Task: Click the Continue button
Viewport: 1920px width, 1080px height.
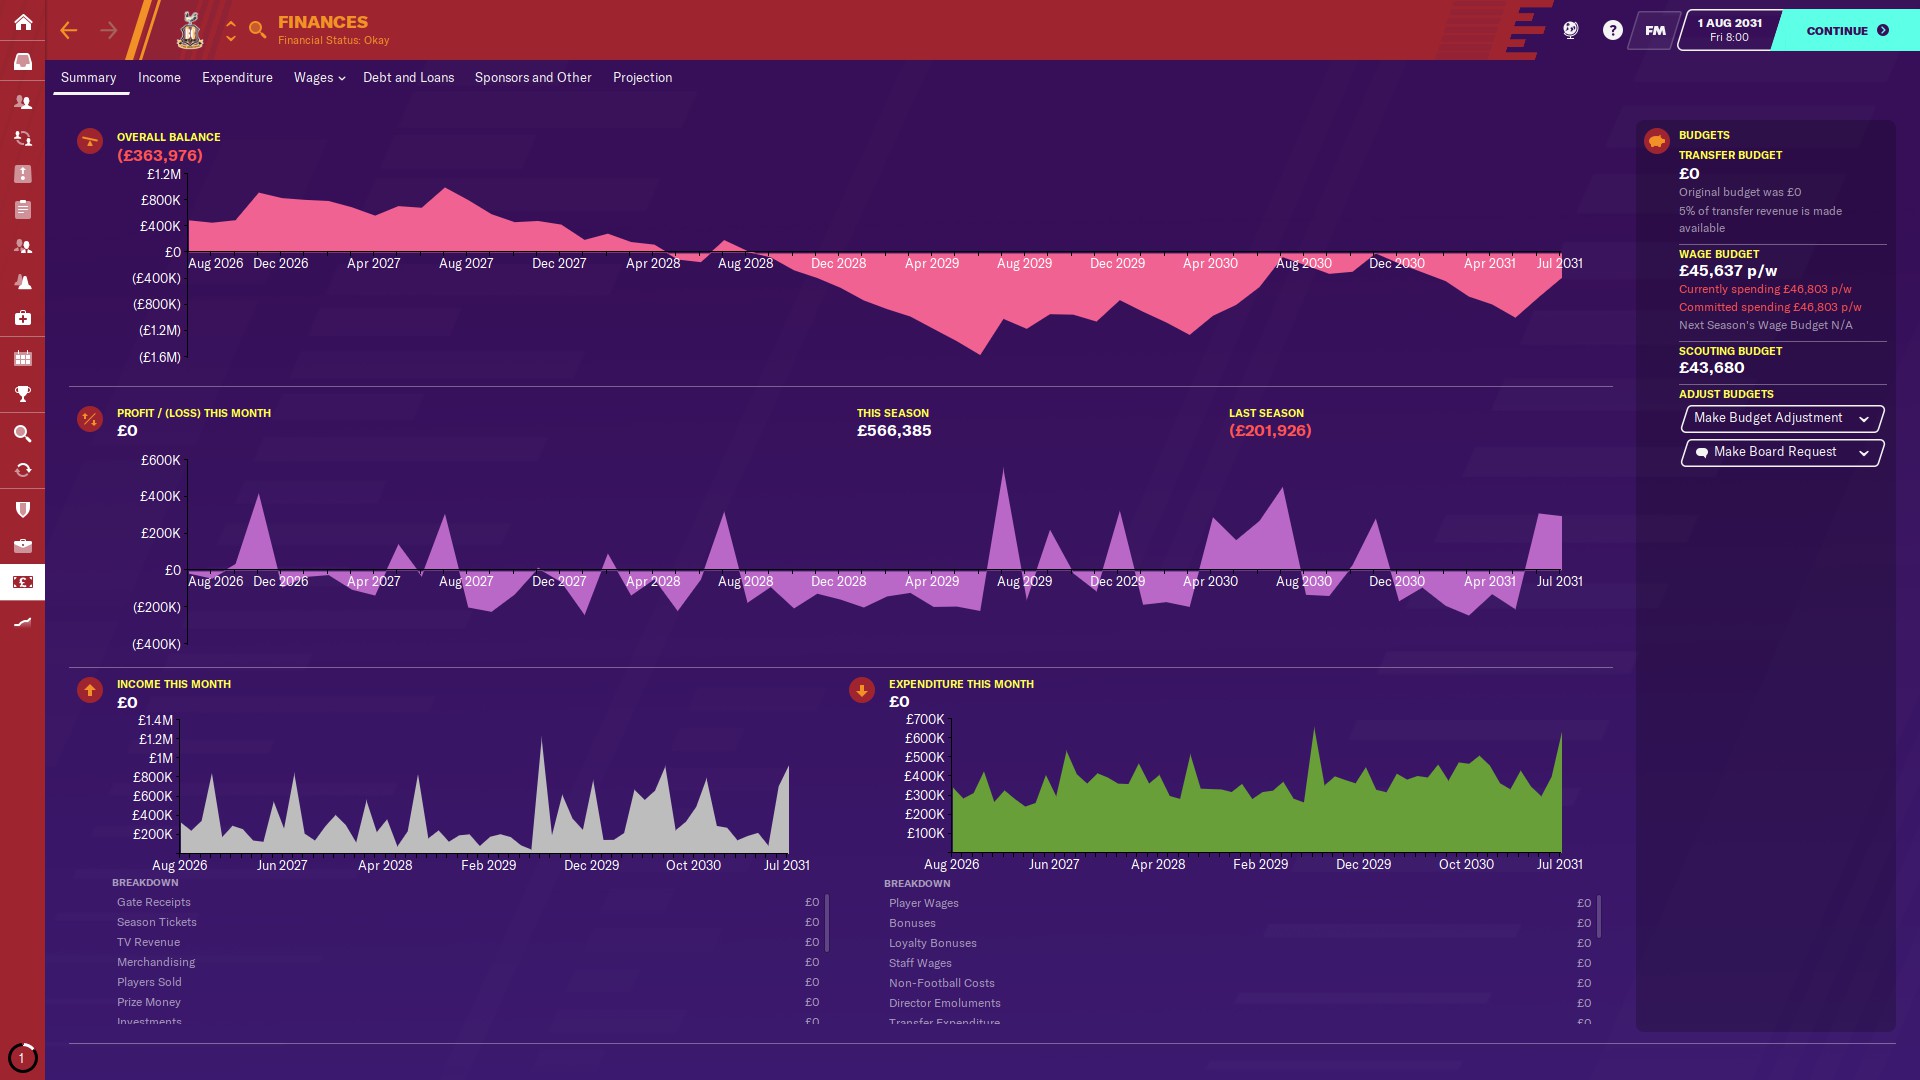Action: (1846, 30)
